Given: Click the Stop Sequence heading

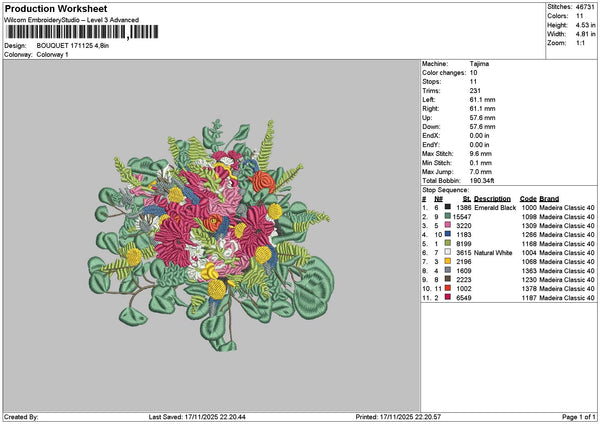Looking at the screenshot, I should (445, 190).
